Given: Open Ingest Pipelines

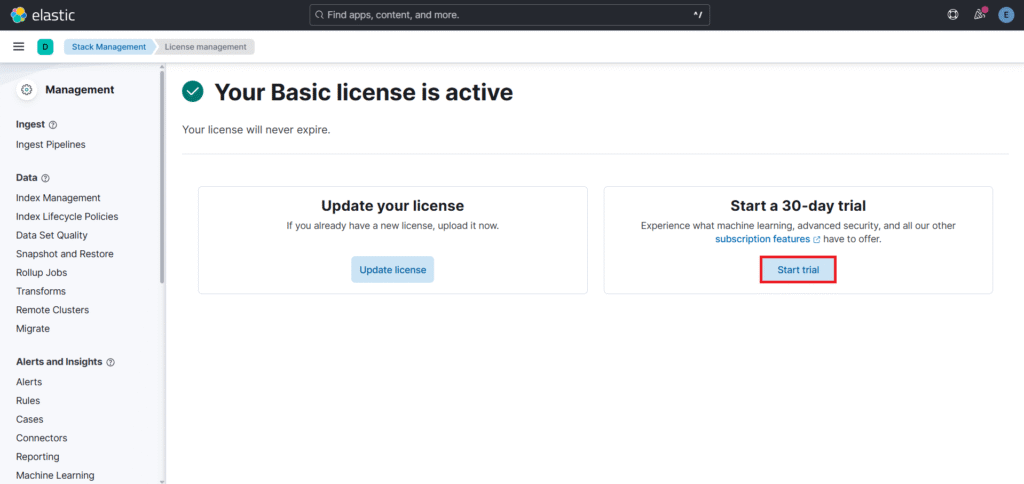Looking at the screenshot, I should (x=51, y=144).
